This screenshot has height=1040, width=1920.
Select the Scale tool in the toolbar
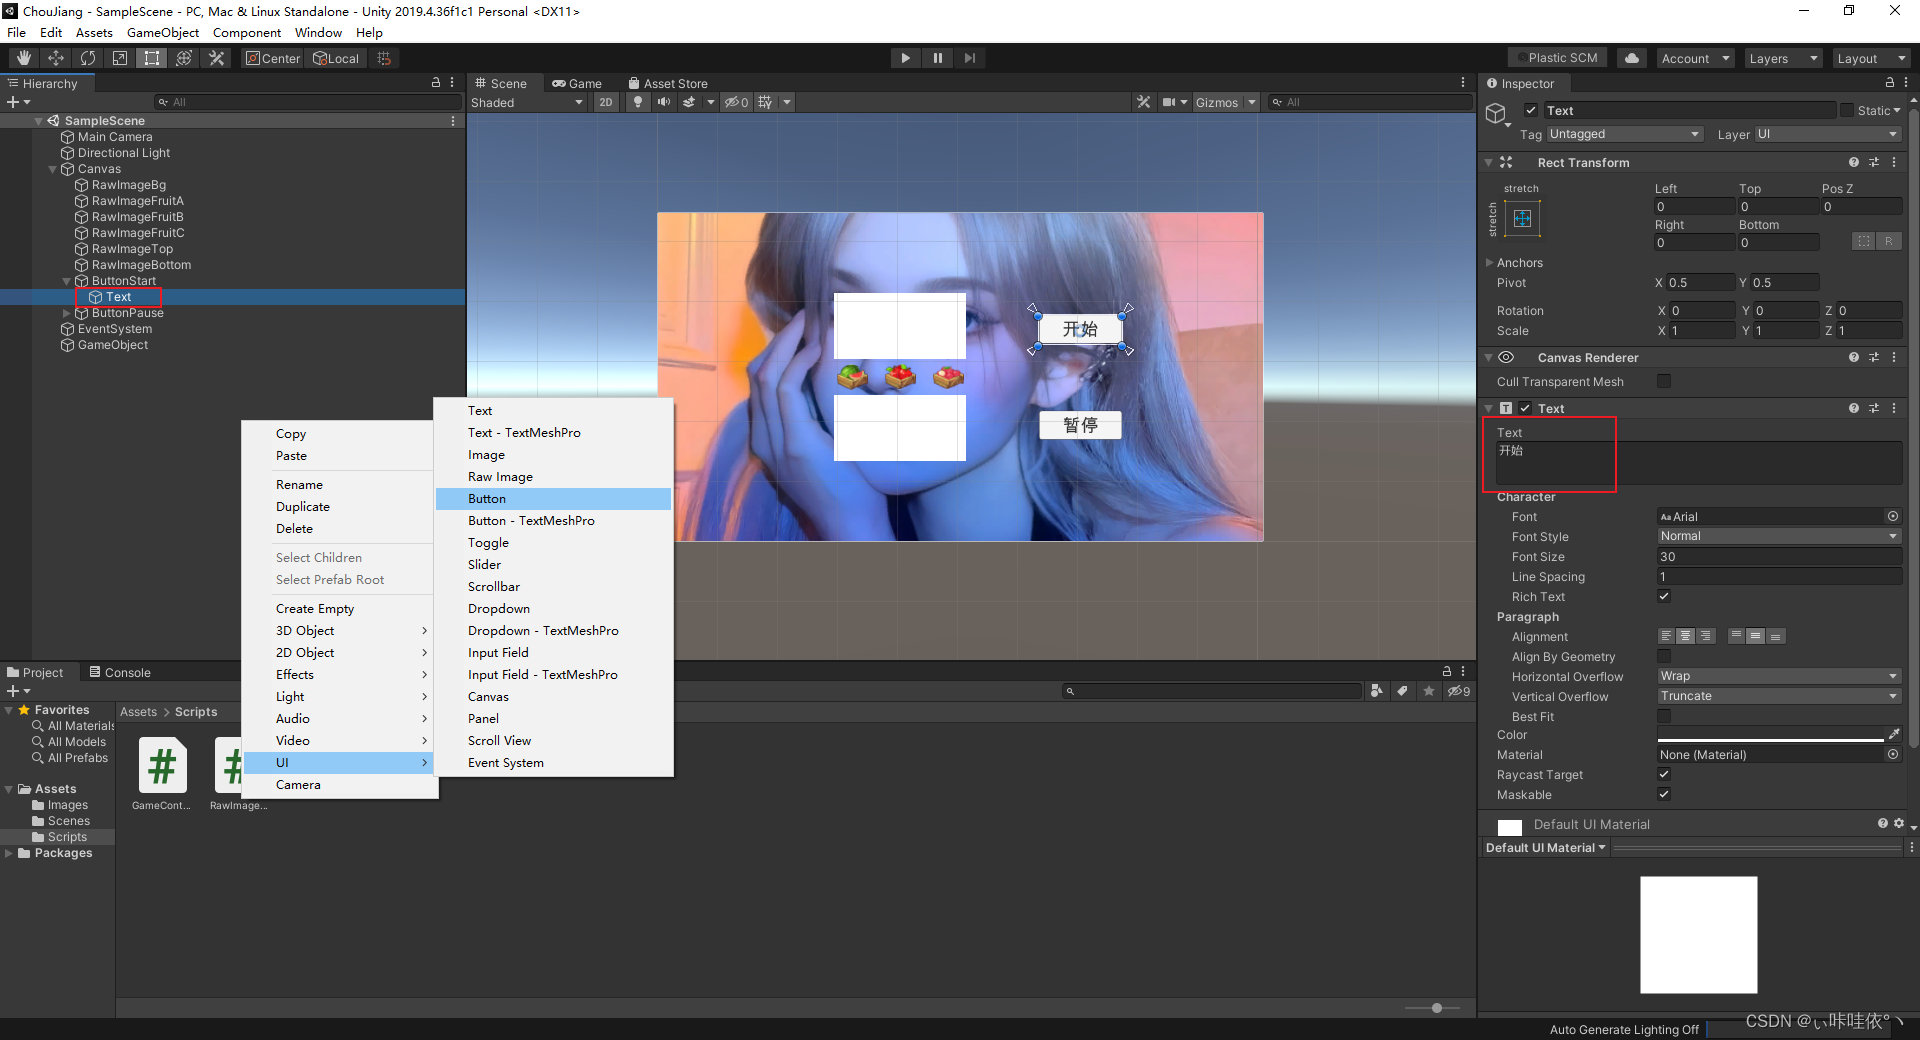(120, 58)
